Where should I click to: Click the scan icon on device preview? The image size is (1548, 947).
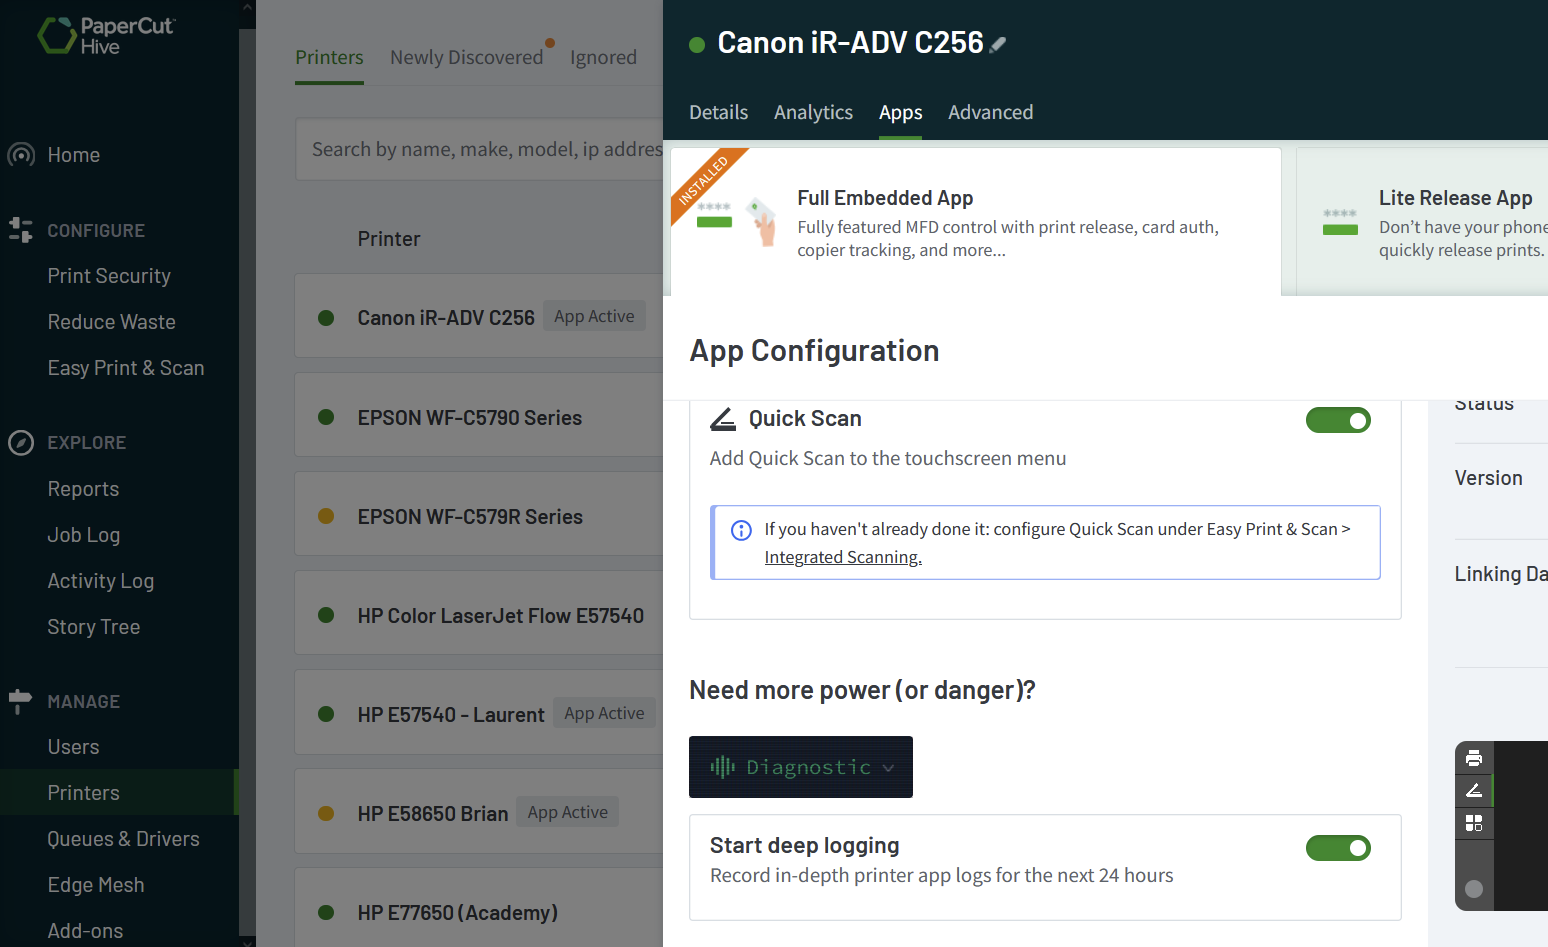tap(1474, 790)
